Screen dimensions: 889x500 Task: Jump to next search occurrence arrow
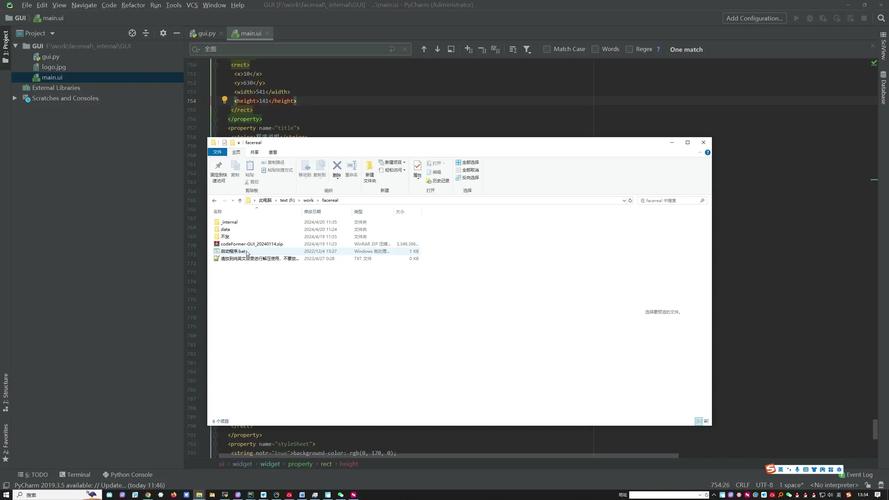tap(437, 49)
